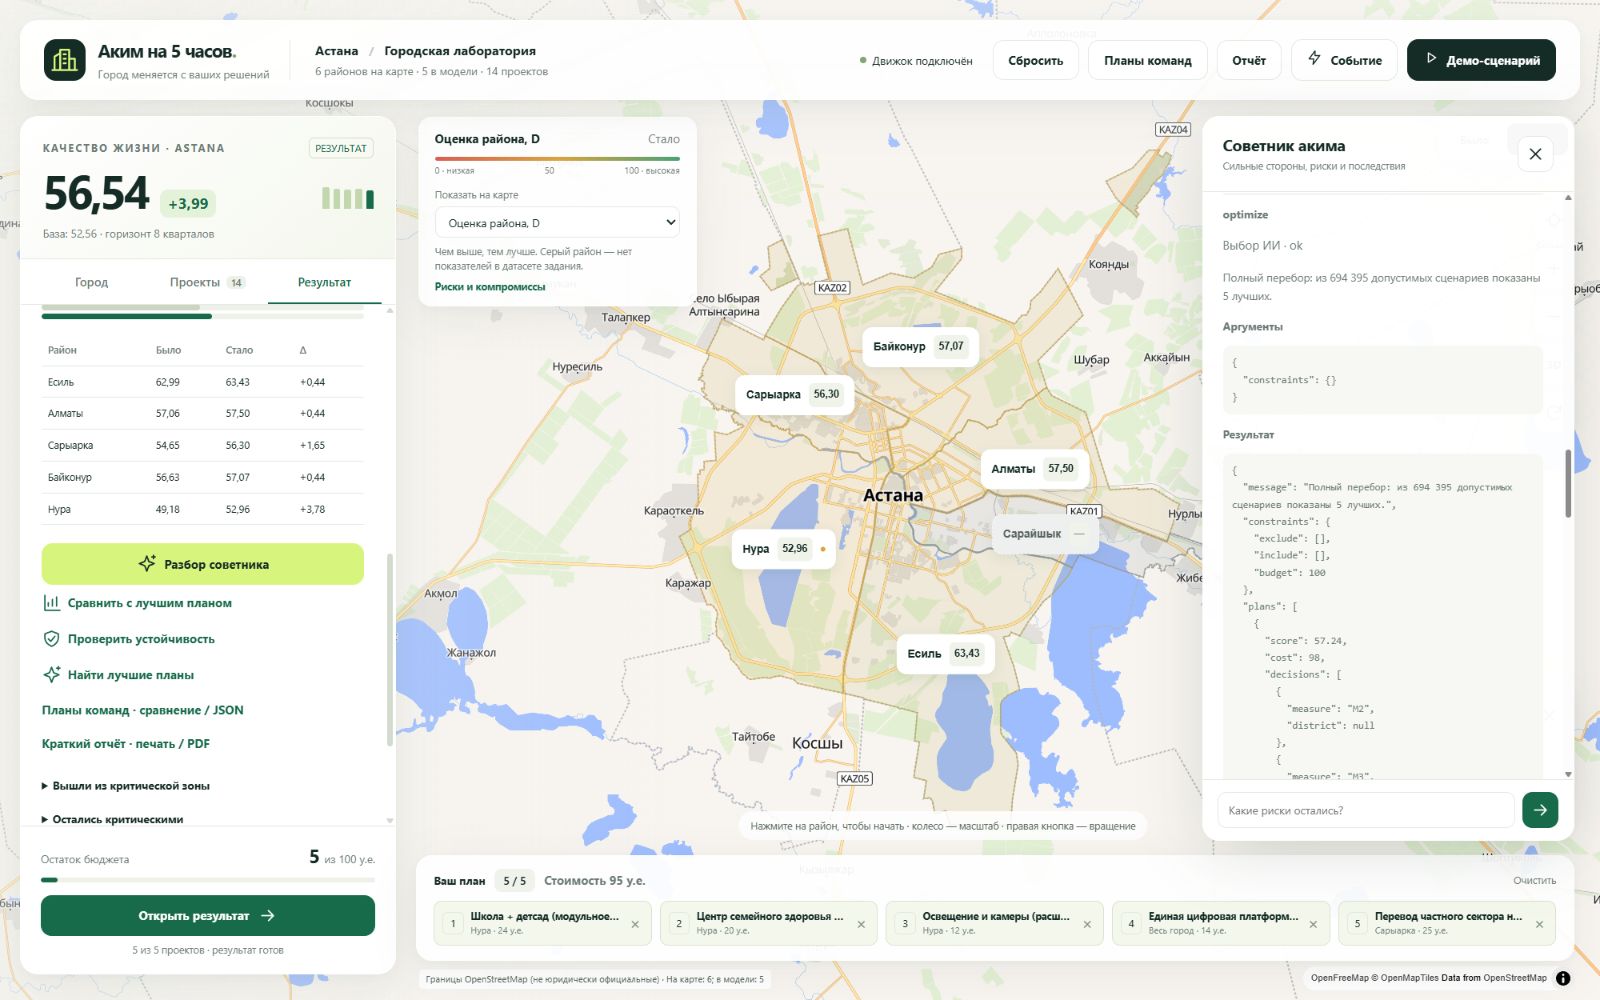
Task: Click the Астана breadcrumb
Action: [x=336, y=51]
